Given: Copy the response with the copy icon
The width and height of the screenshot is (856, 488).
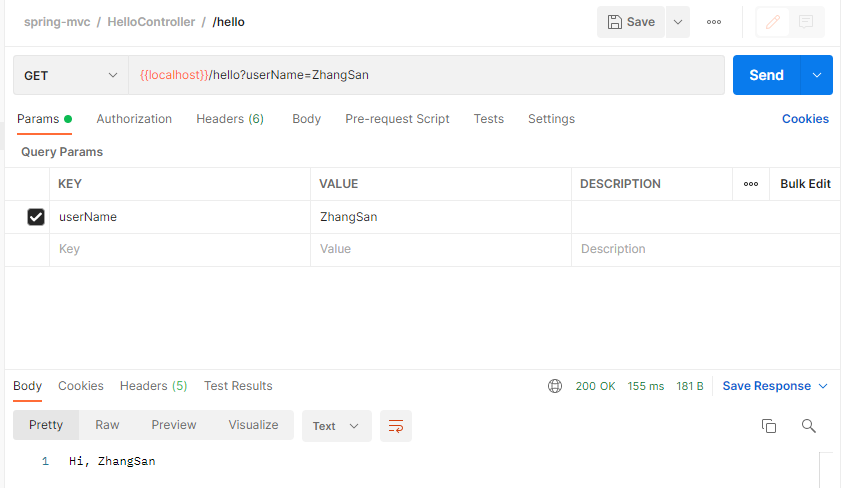Looking at the screenshot, I should tap(769, 426).
